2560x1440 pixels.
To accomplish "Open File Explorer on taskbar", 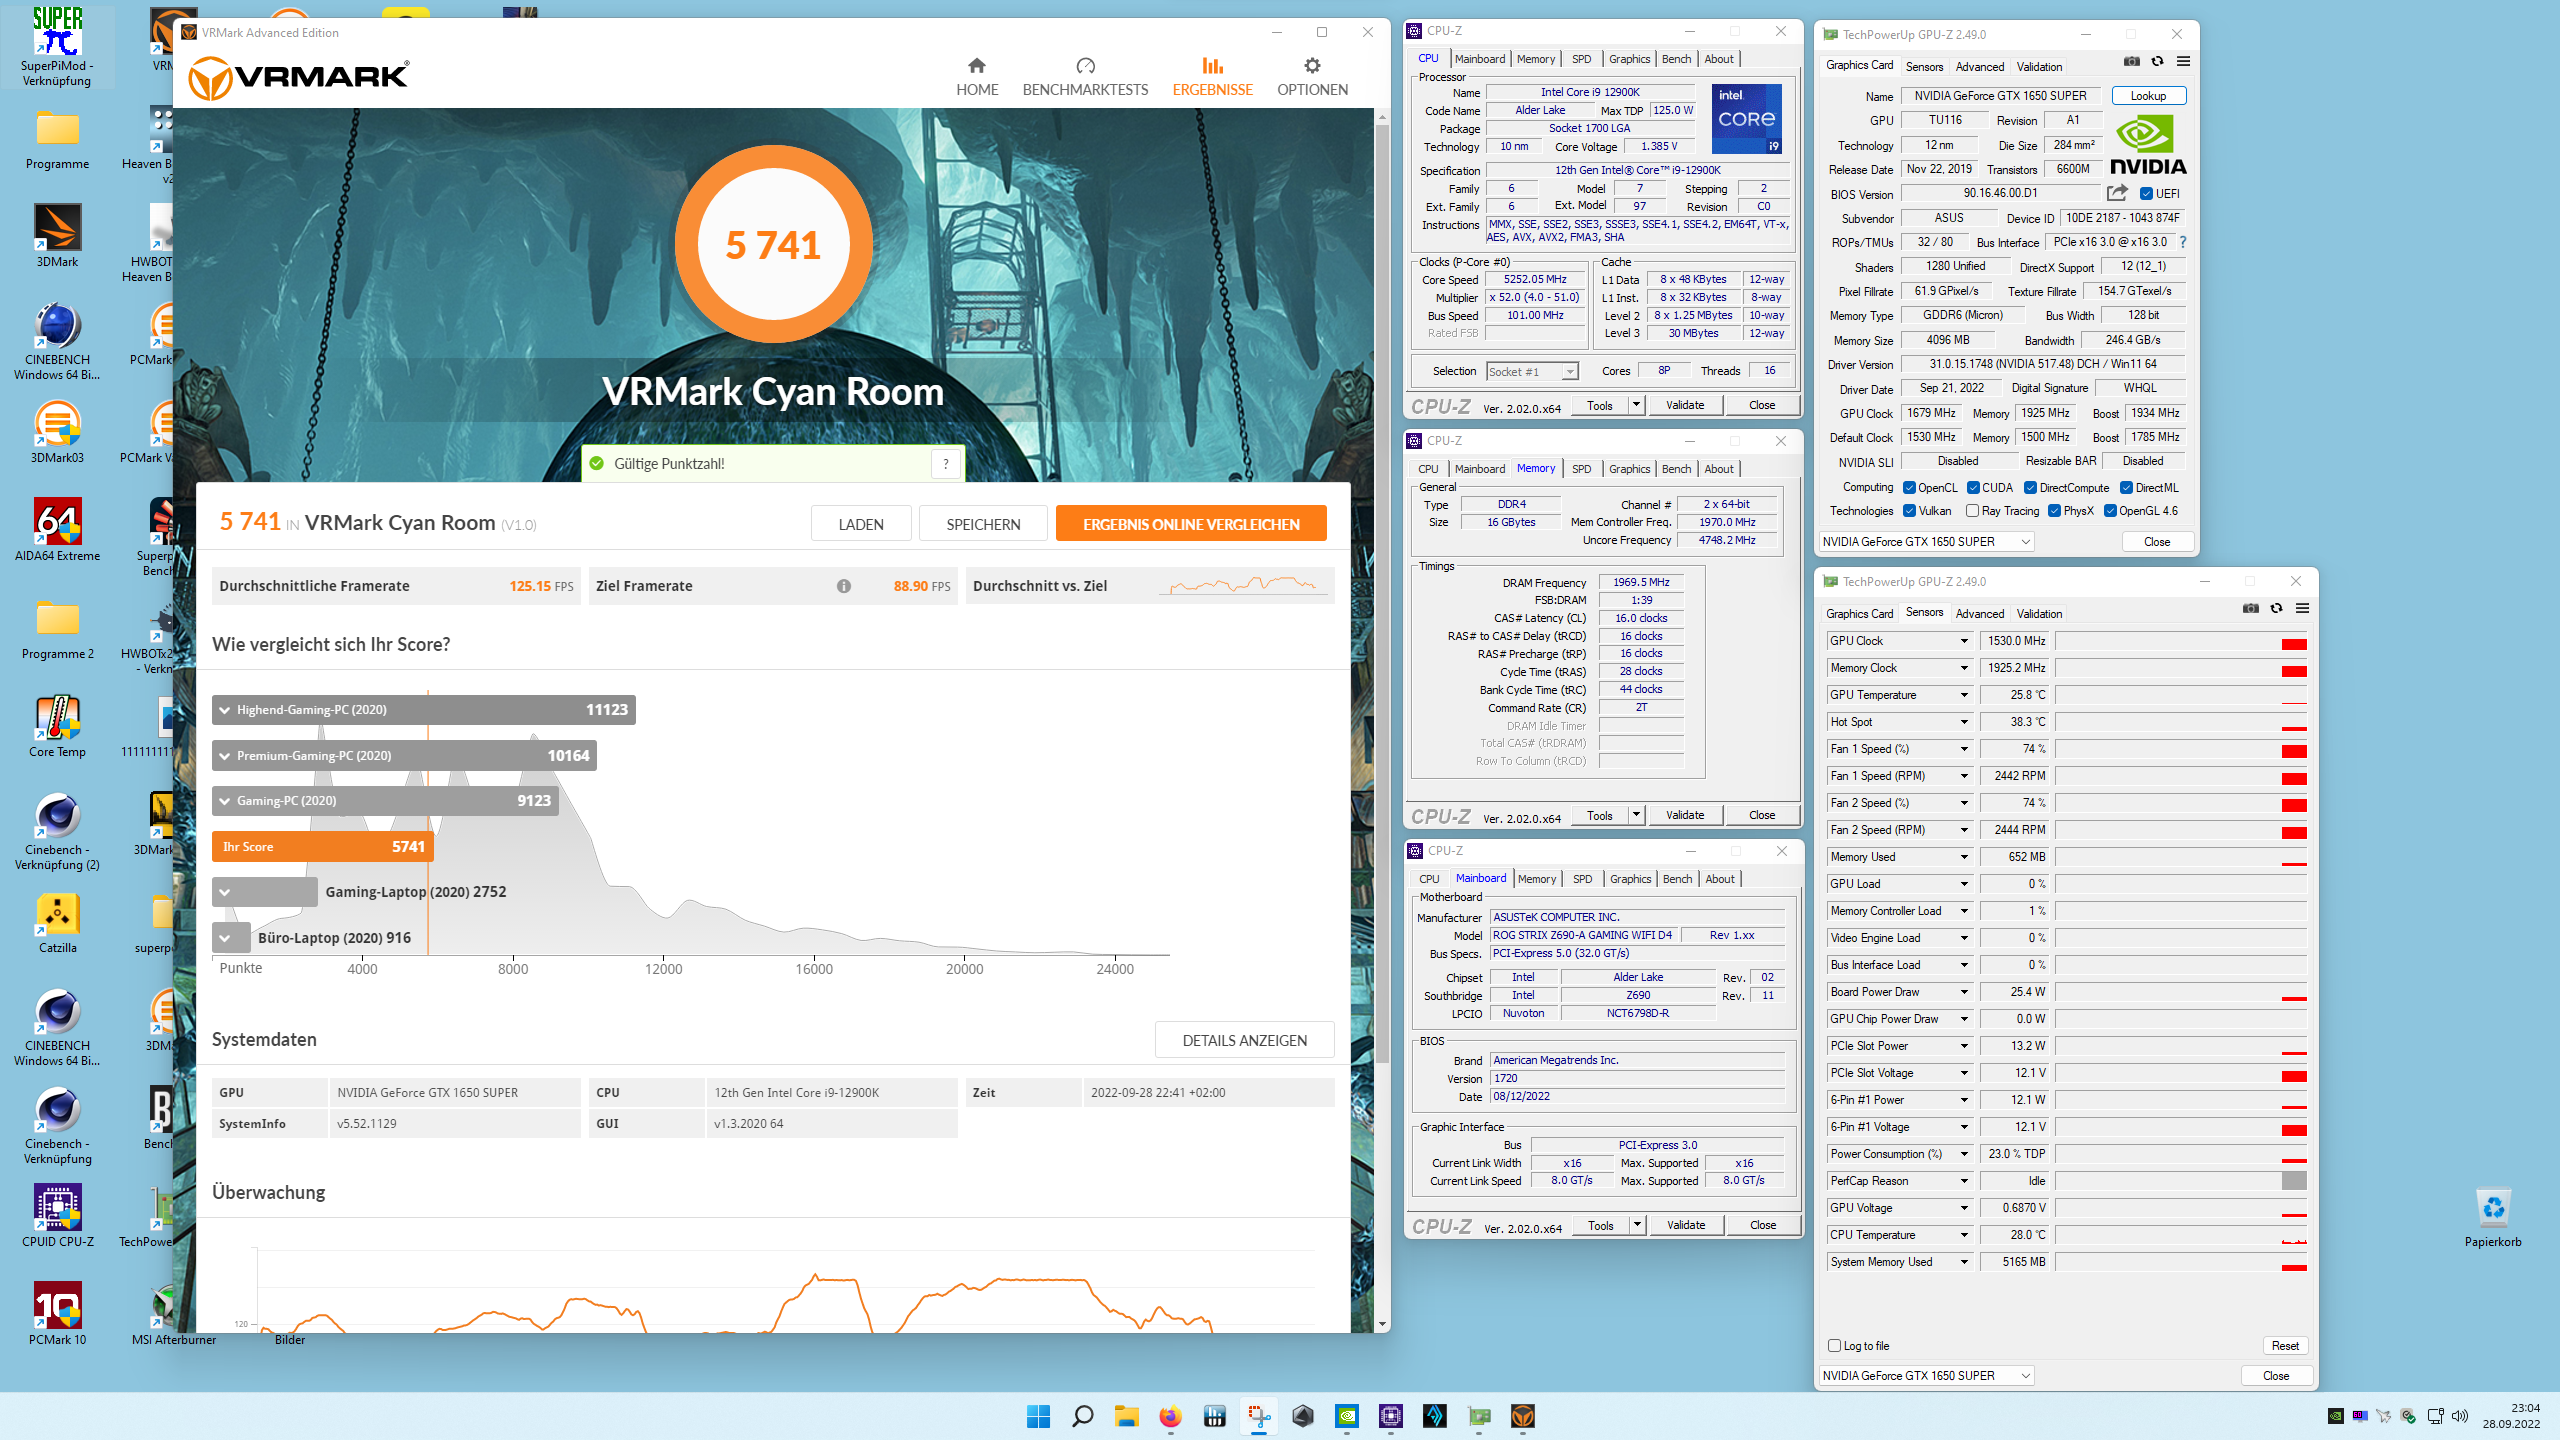I will click(x=1126, y=1416).
